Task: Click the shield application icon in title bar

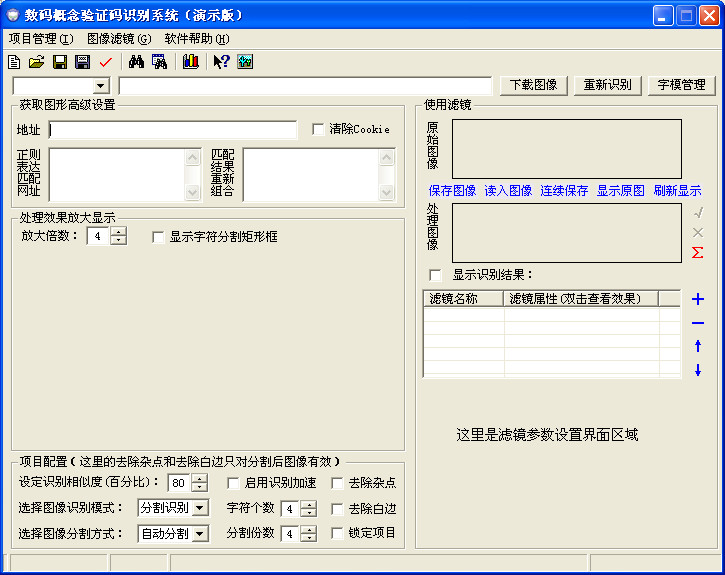Action: (x=12, y=15)
